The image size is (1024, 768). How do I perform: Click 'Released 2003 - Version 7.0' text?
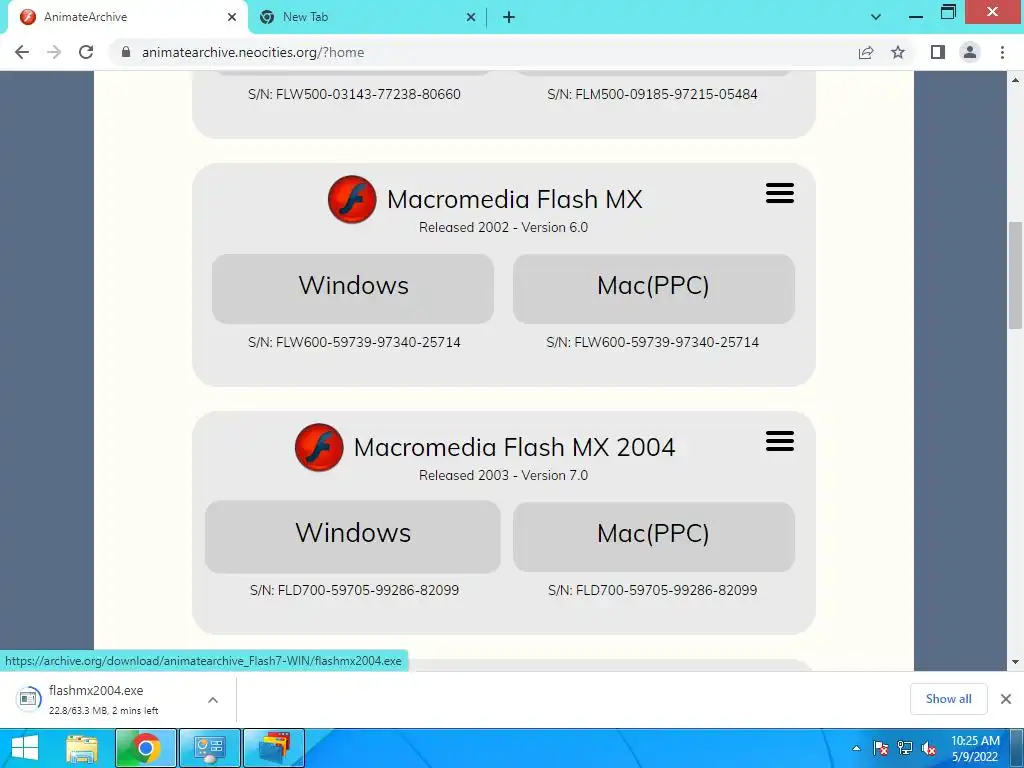coord(504,475)
